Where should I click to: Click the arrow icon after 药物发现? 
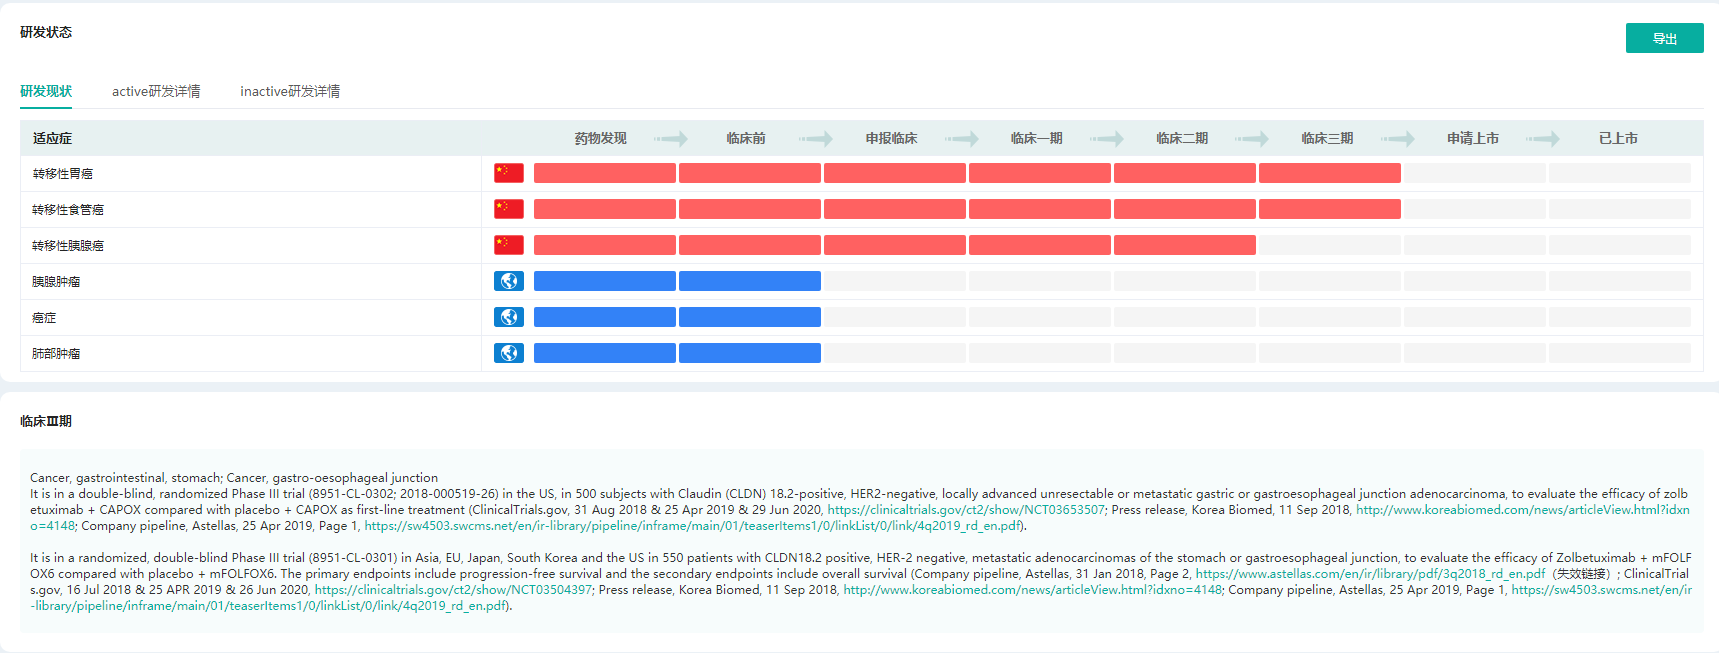(x=671, y=139)
